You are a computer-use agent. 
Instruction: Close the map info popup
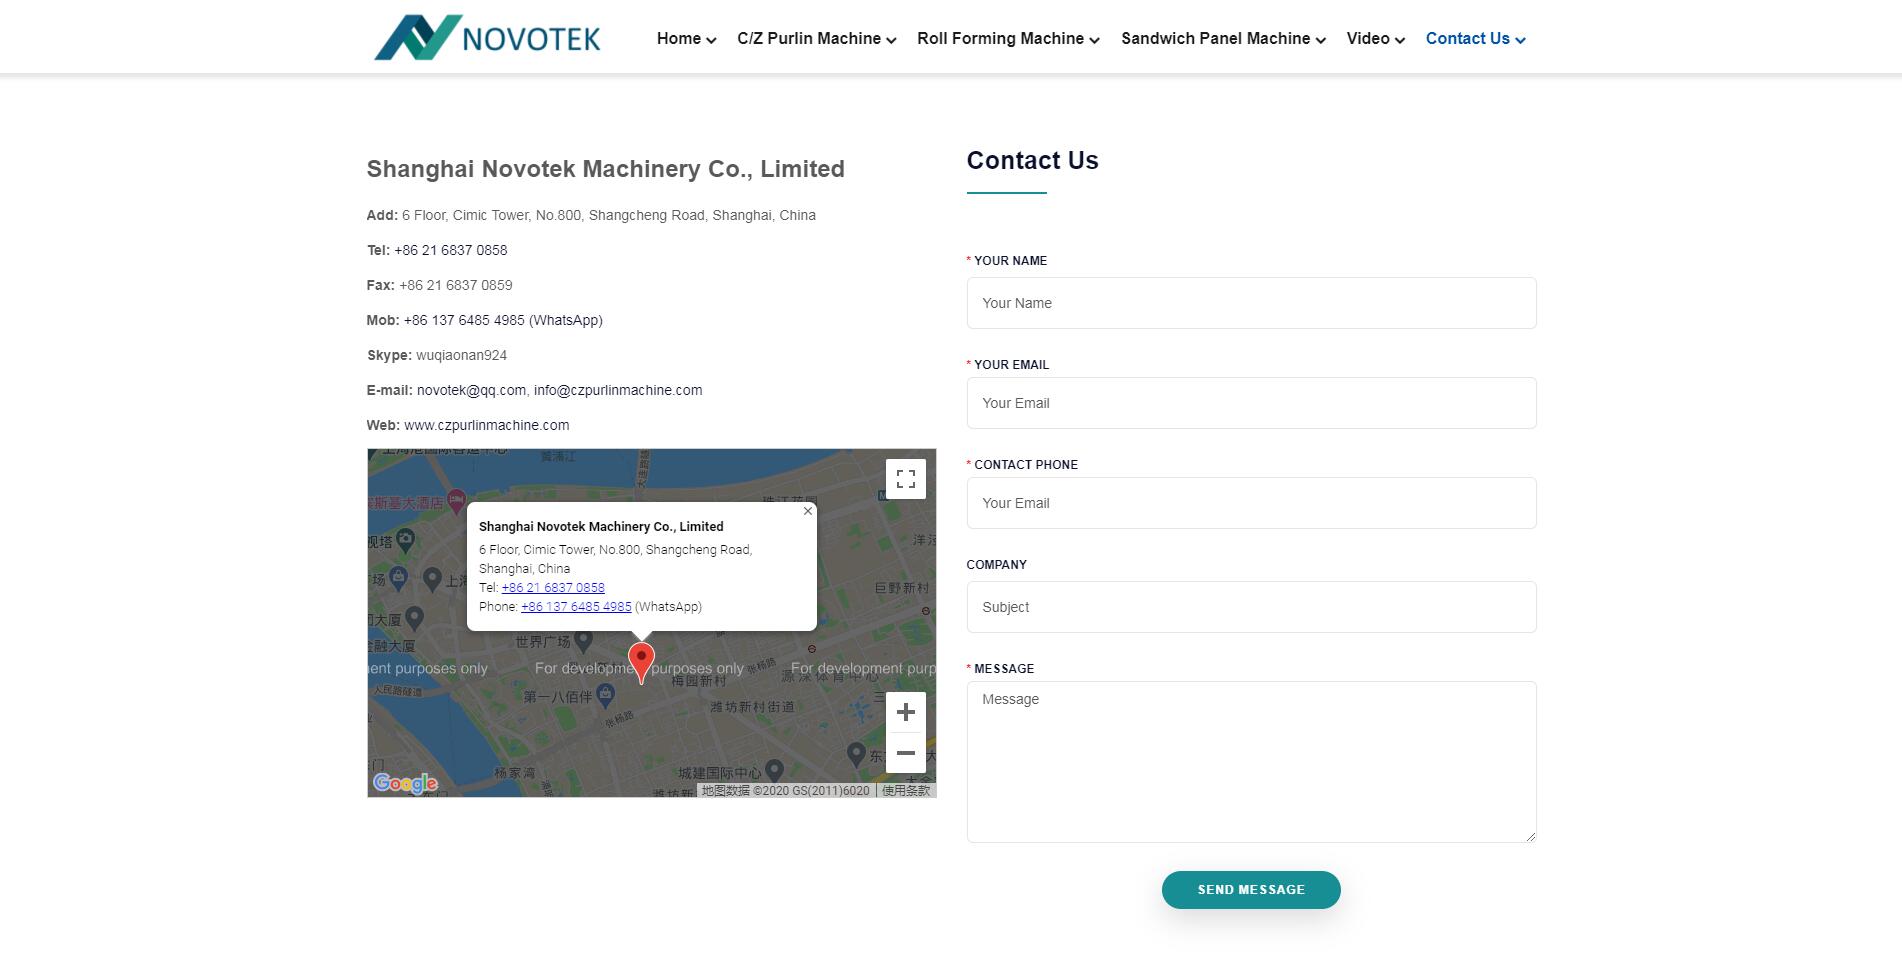(x=807, y=511)
